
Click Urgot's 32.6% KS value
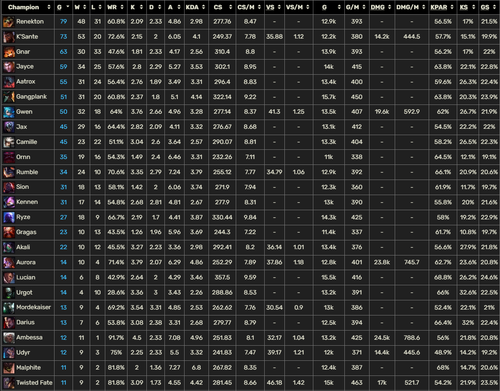(468, 293)
